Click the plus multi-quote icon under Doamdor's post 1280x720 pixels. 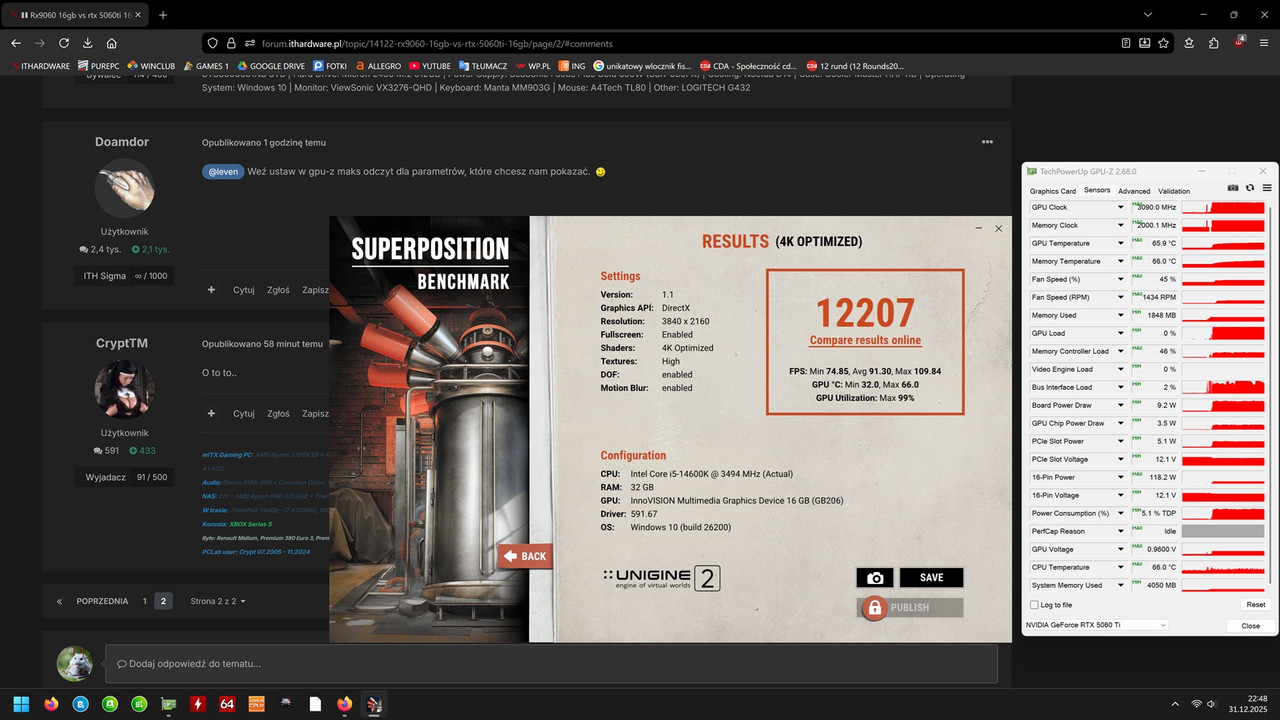coord(211,290)
